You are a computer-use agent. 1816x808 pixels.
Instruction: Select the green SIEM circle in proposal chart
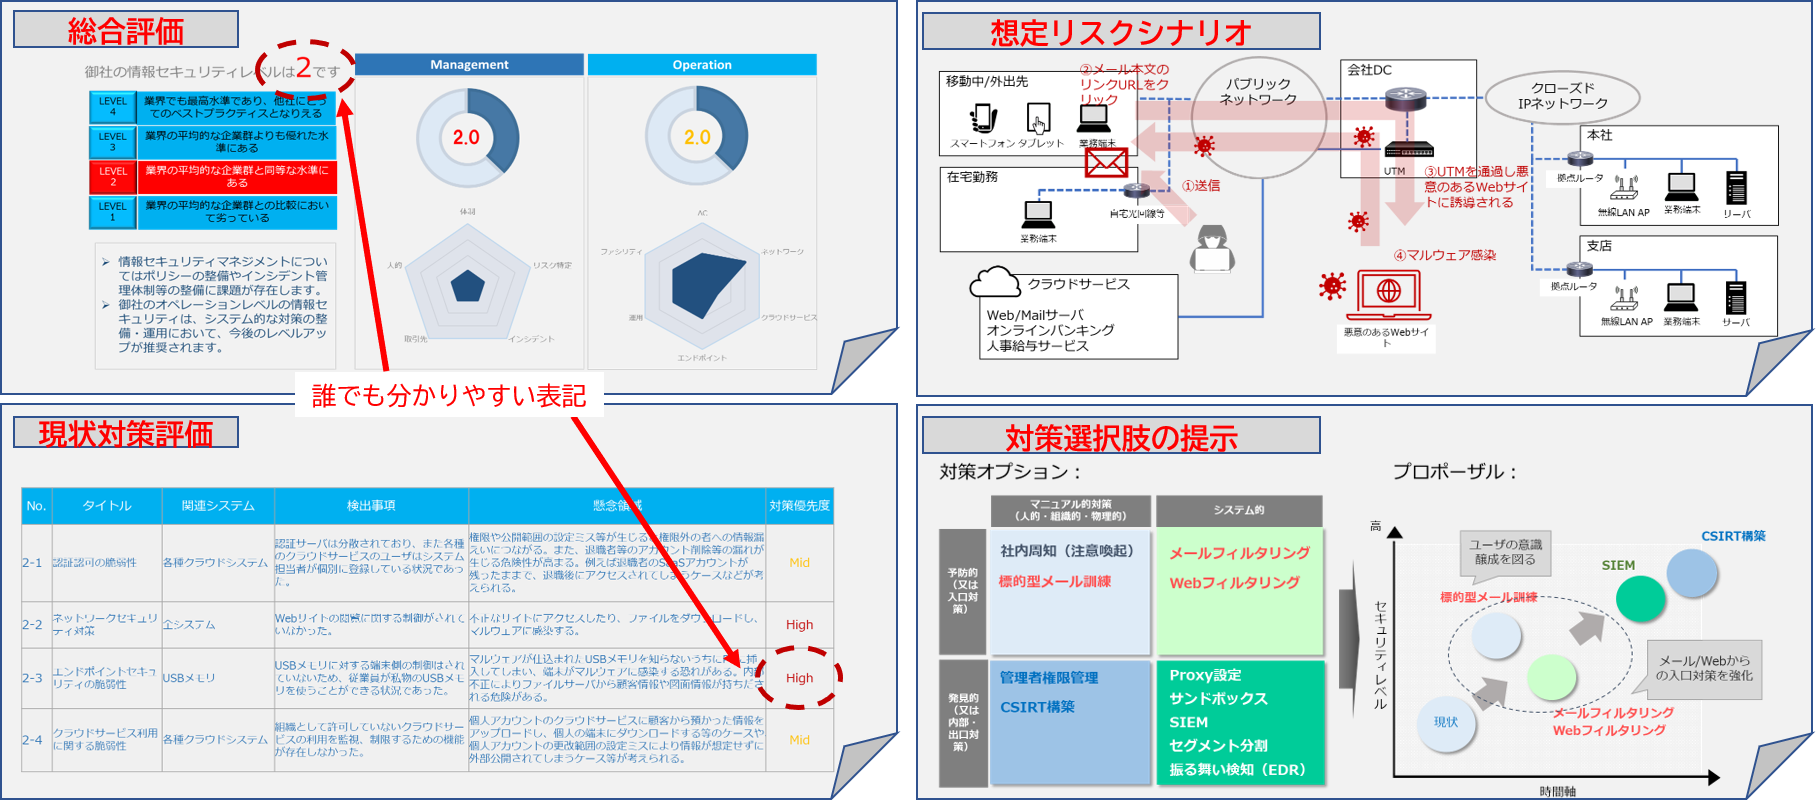(1640, 598)
